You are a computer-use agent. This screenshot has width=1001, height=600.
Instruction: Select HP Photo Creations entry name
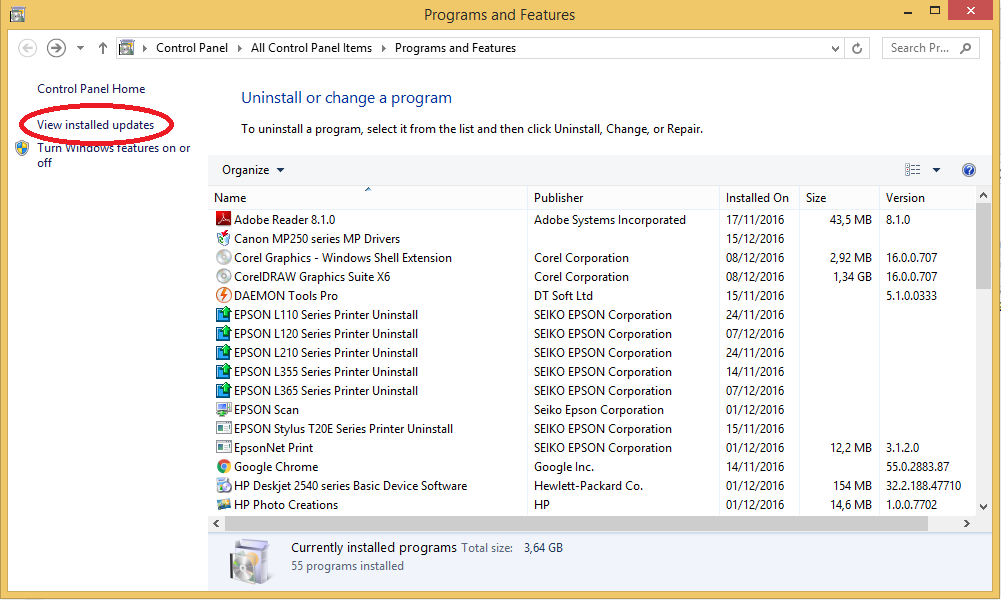point(285,505)
